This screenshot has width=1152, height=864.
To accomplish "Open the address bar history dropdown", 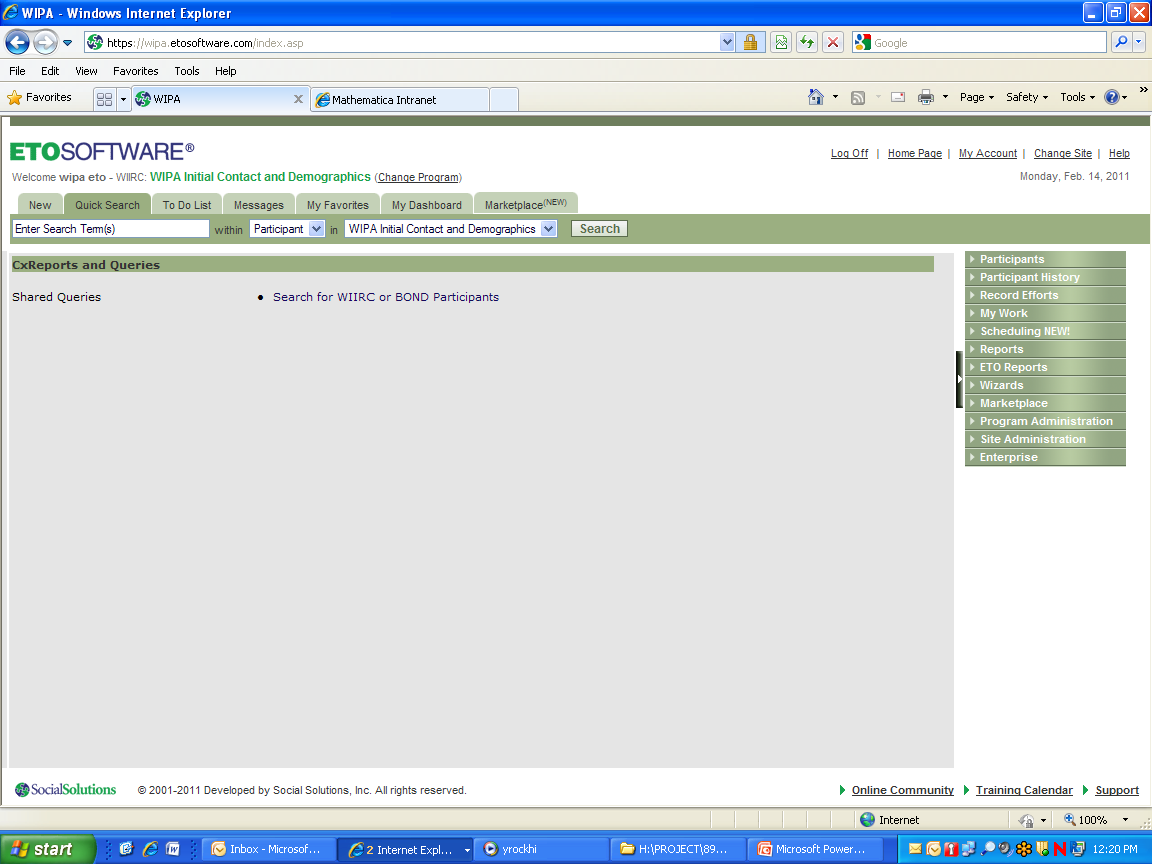I will 727,43.
